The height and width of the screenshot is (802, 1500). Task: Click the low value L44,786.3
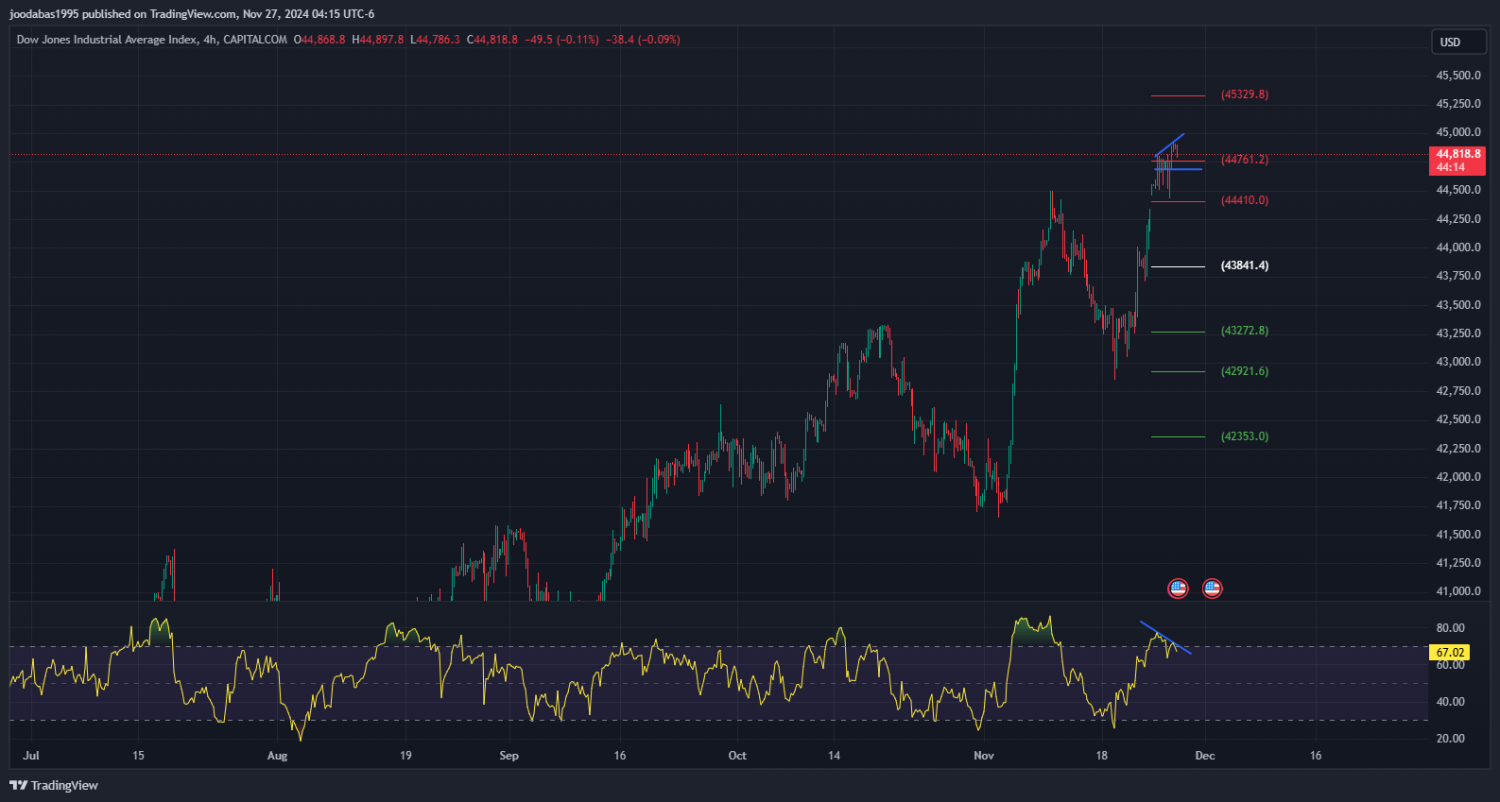tap(436, 40)
